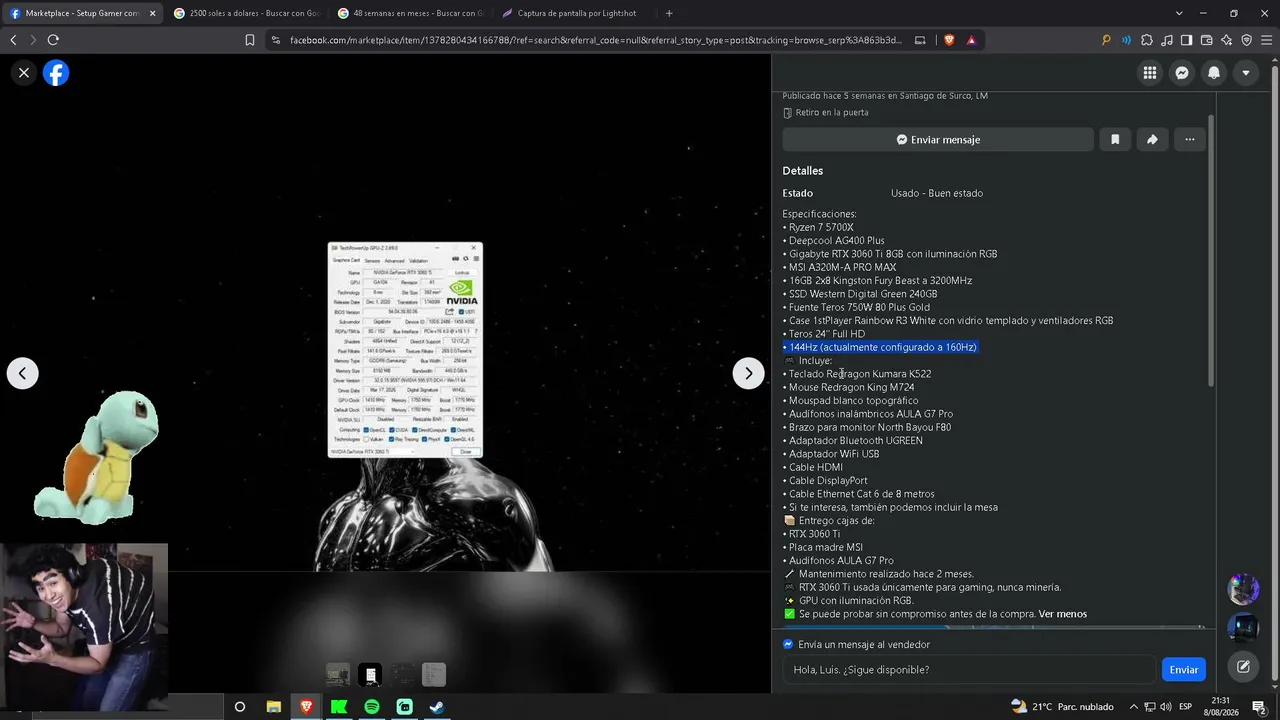The width and height of the screenshot is (1280, 720).
Task: Bookmark this page in the address bar
Action: click(x=250, y=40)
